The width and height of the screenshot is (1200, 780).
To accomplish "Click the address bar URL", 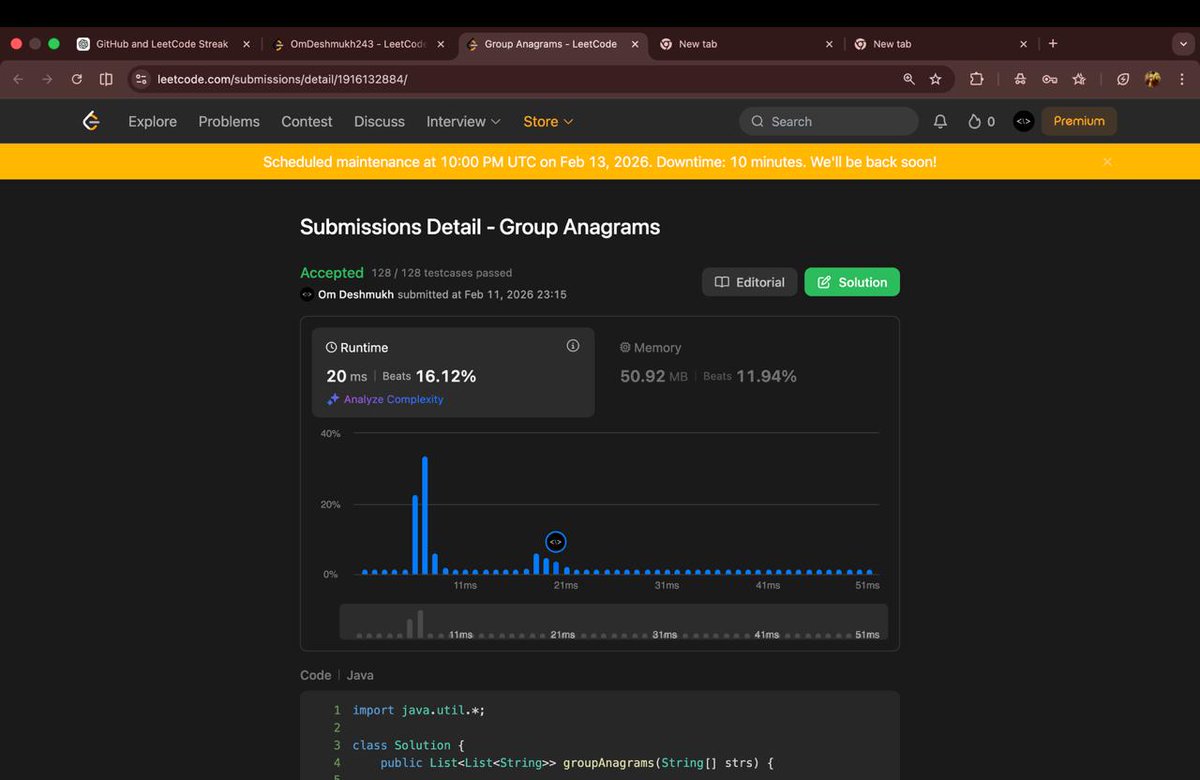I will [283, 79].
